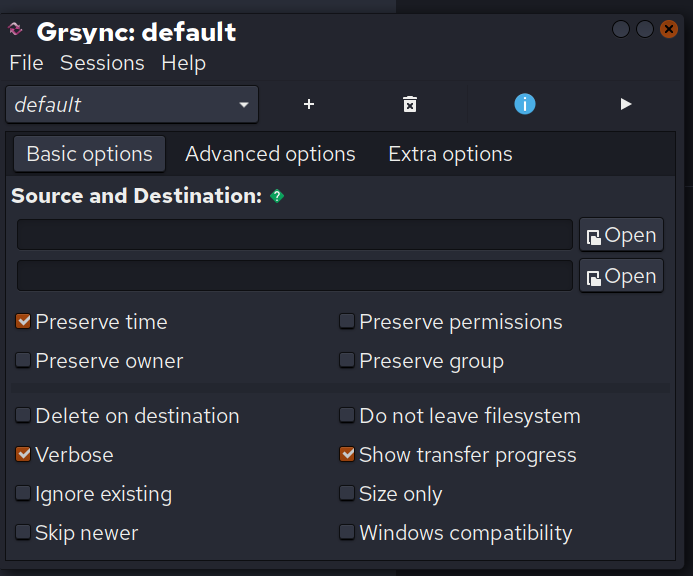Image resolution: width=693 pixels, height=576 pixels.
Task: Disable Show transfer progress
Action: point(347,455)
